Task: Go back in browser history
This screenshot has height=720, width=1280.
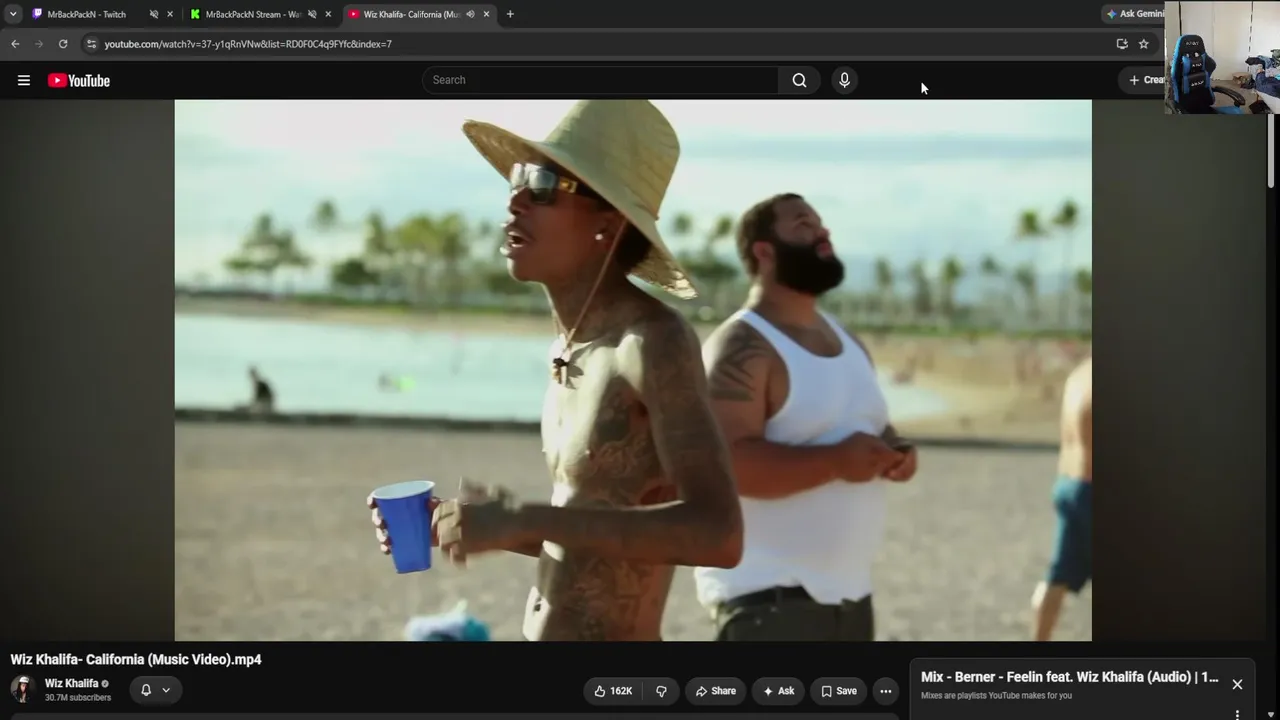Action: [15, 44]
